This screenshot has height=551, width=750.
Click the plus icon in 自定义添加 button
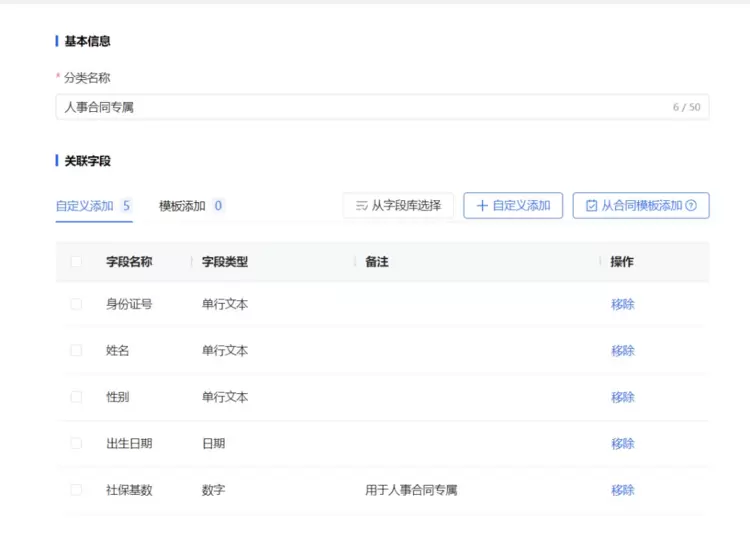pos(482,206)
